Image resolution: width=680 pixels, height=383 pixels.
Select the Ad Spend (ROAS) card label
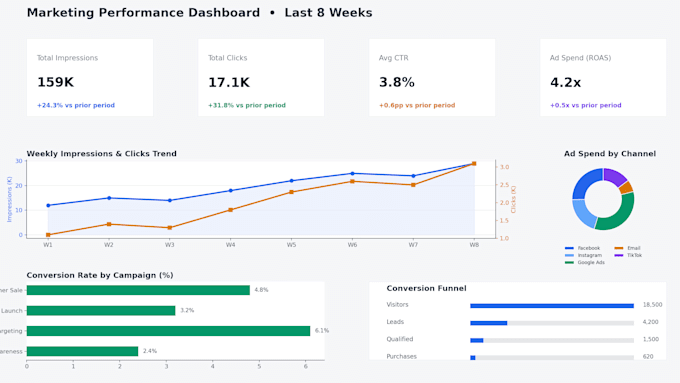[580, 58]
